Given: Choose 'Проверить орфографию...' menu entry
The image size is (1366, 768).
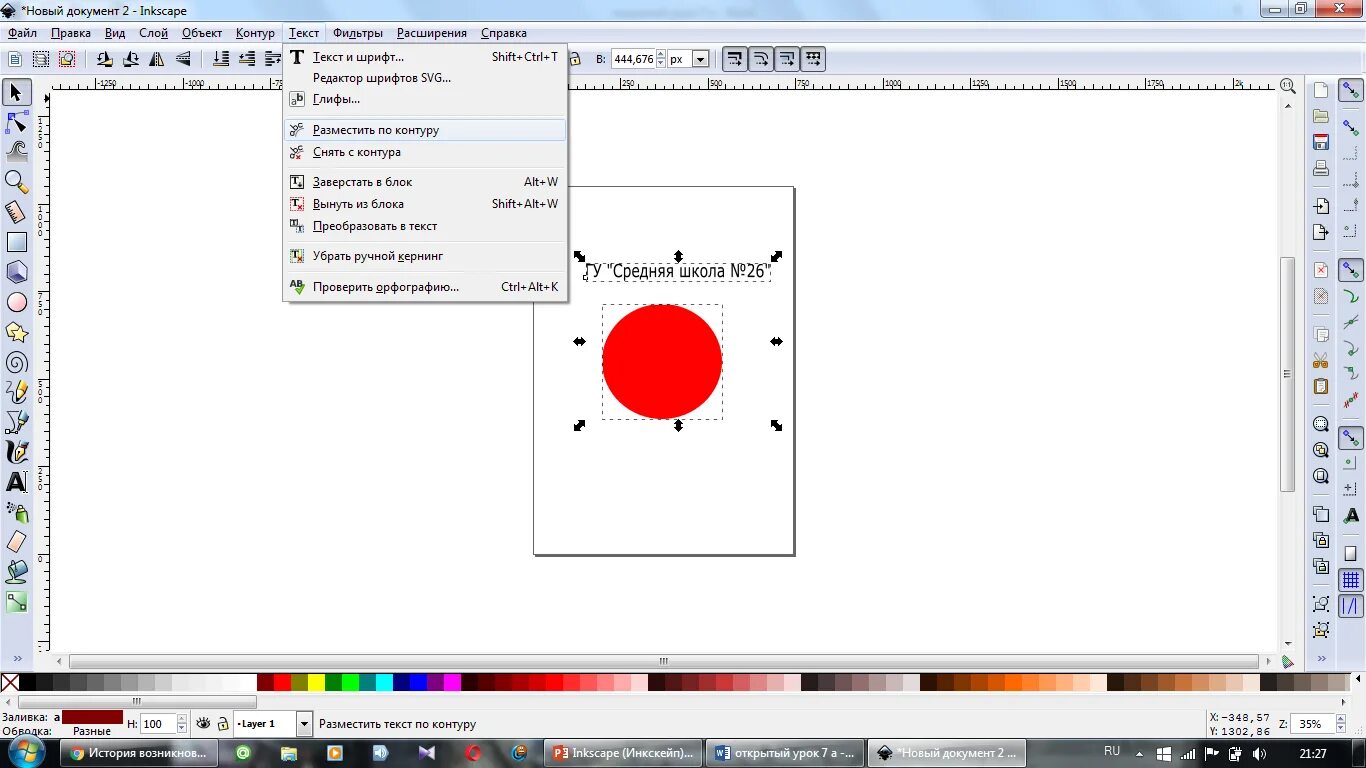Looking at the screenshot, I should pyautogui.click(x=425, y=287).
